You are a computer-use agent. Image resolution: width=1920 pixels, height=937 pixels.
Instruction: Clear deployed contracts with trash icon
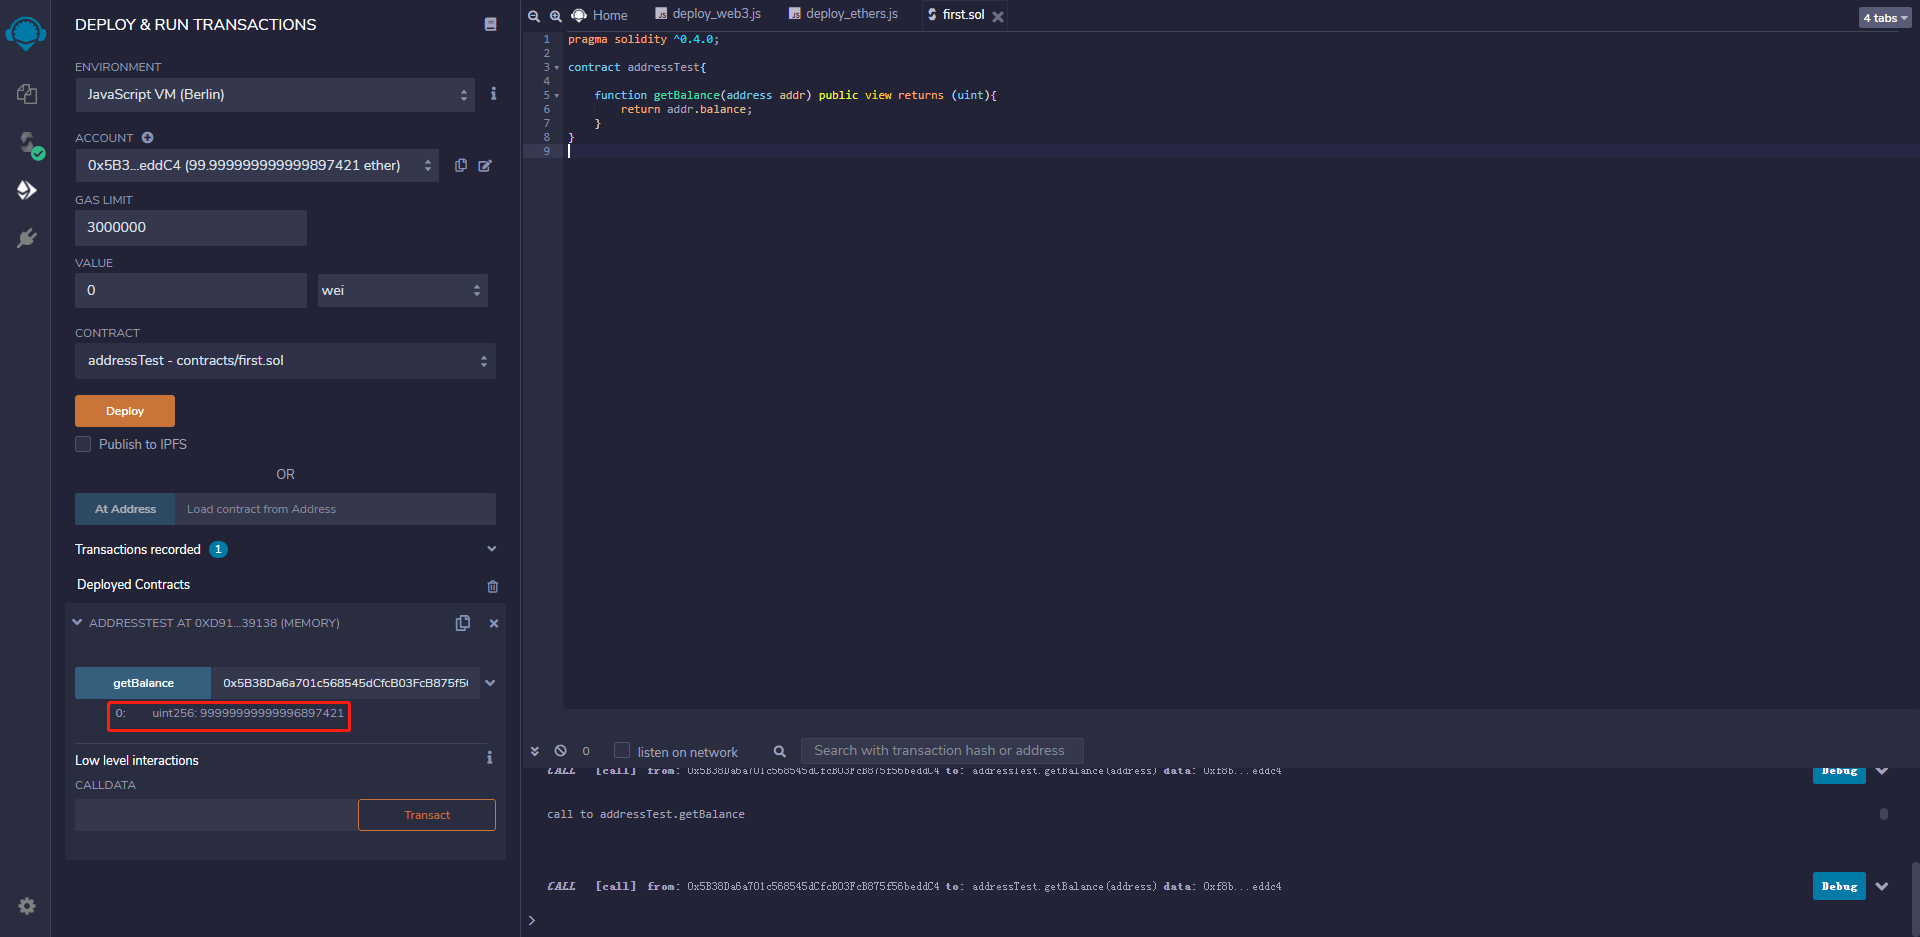click(492, 586)
